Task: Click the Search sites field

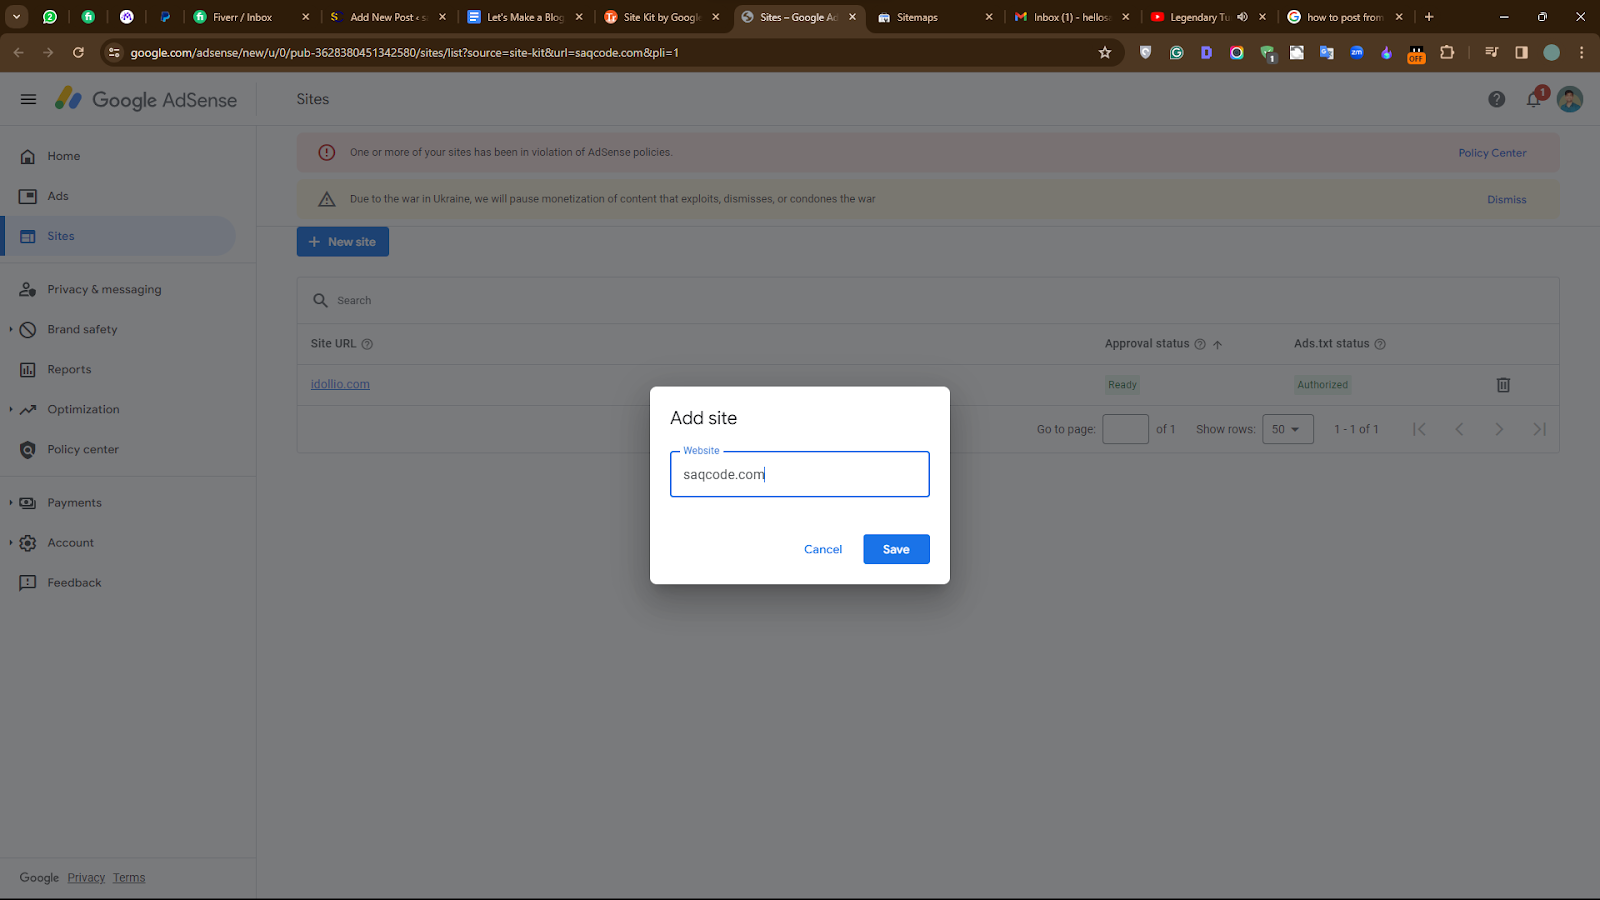Action: (927, 300)
